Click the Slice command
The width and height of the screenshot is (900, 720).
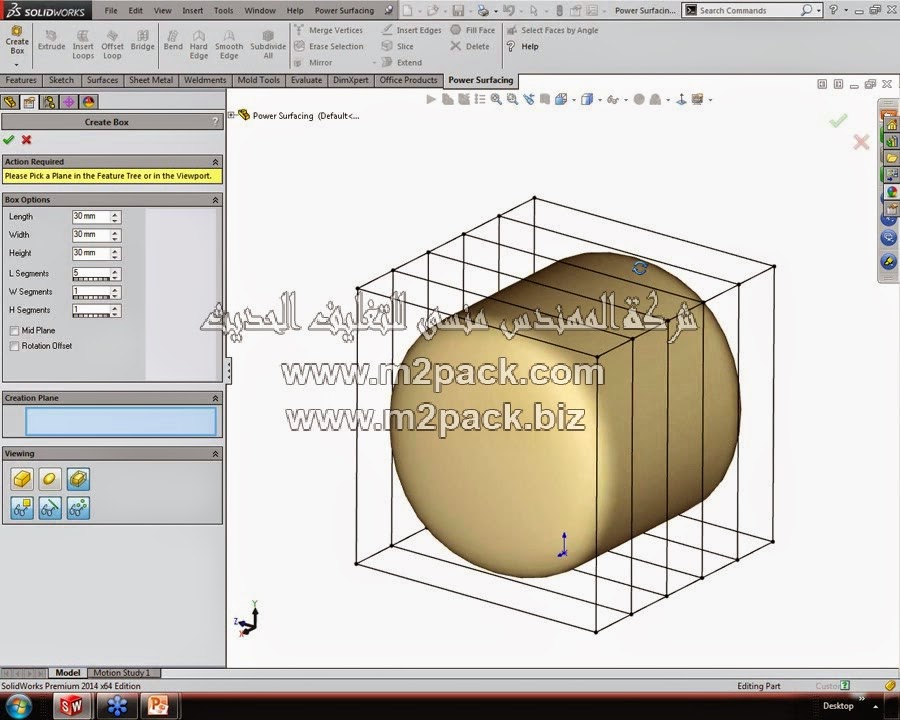pos(397,47)
